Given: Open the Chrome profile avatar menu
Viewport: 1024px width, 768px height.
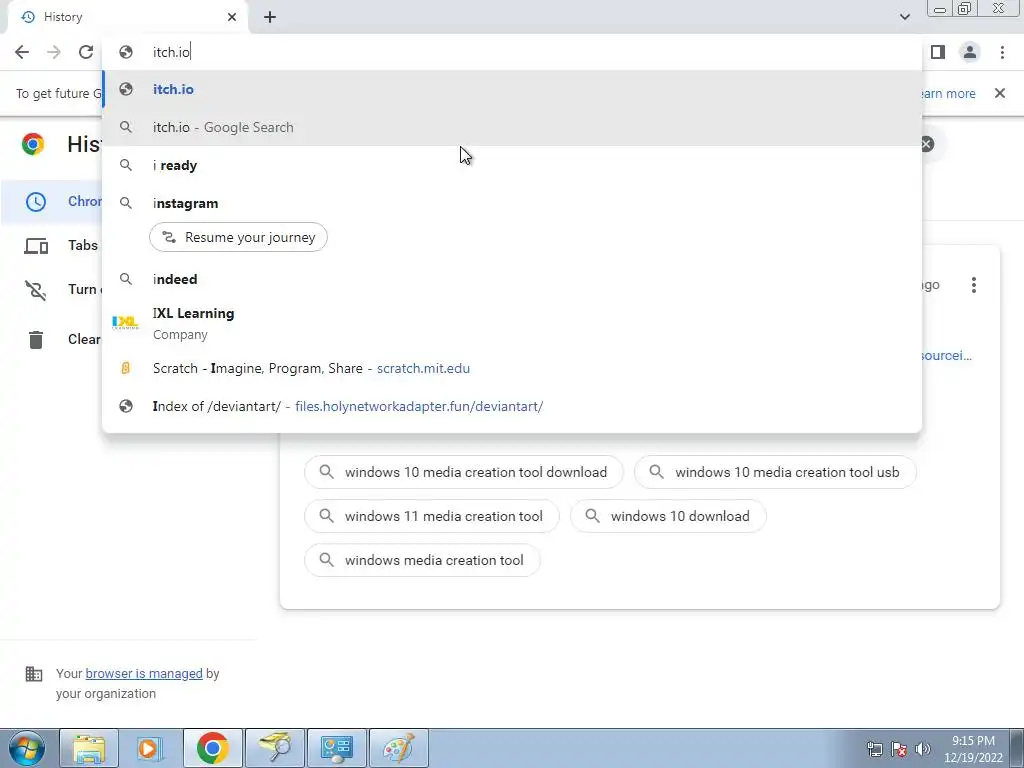Looking at the screenshot, I should pos(970,52).
